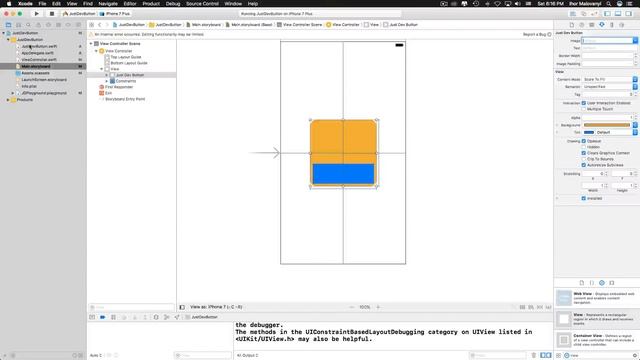The height and width of the screenshot is (360, 640).
Task: Toggle the Installed checkbox
Action: point(584,198)
